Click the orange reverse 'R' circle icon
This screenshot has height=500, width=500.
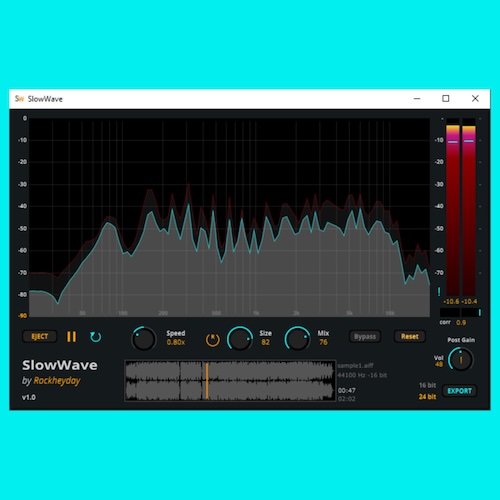point(212,340)
